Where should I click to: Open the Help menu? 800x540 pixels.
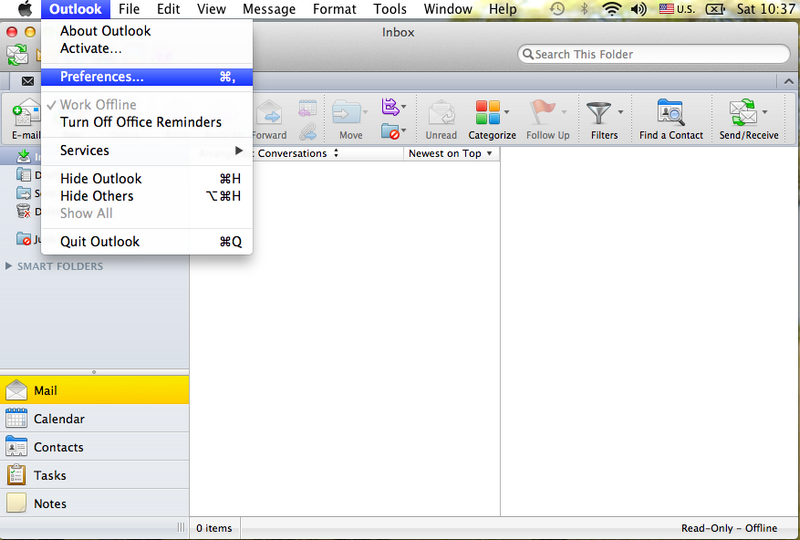click(503, 9)
